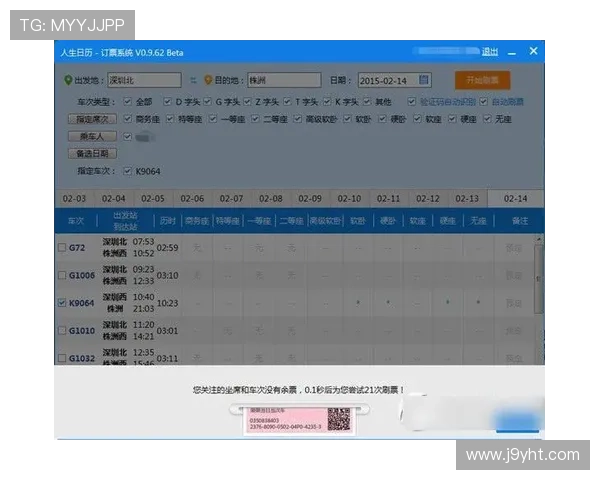Viewport: 600px width, 480px height.
Task: Select the 02-12 date tab
Action: click(428, 199)
